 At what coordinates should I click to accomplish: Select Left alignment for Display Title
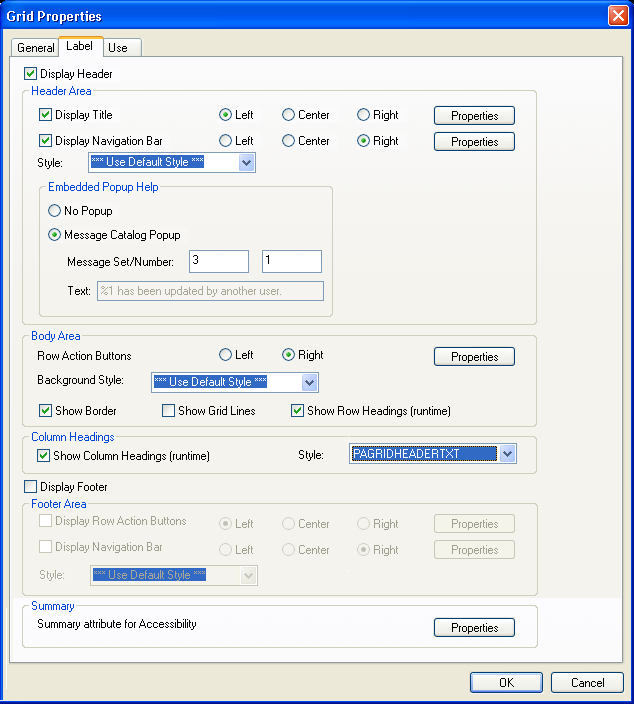coord(225,115)
